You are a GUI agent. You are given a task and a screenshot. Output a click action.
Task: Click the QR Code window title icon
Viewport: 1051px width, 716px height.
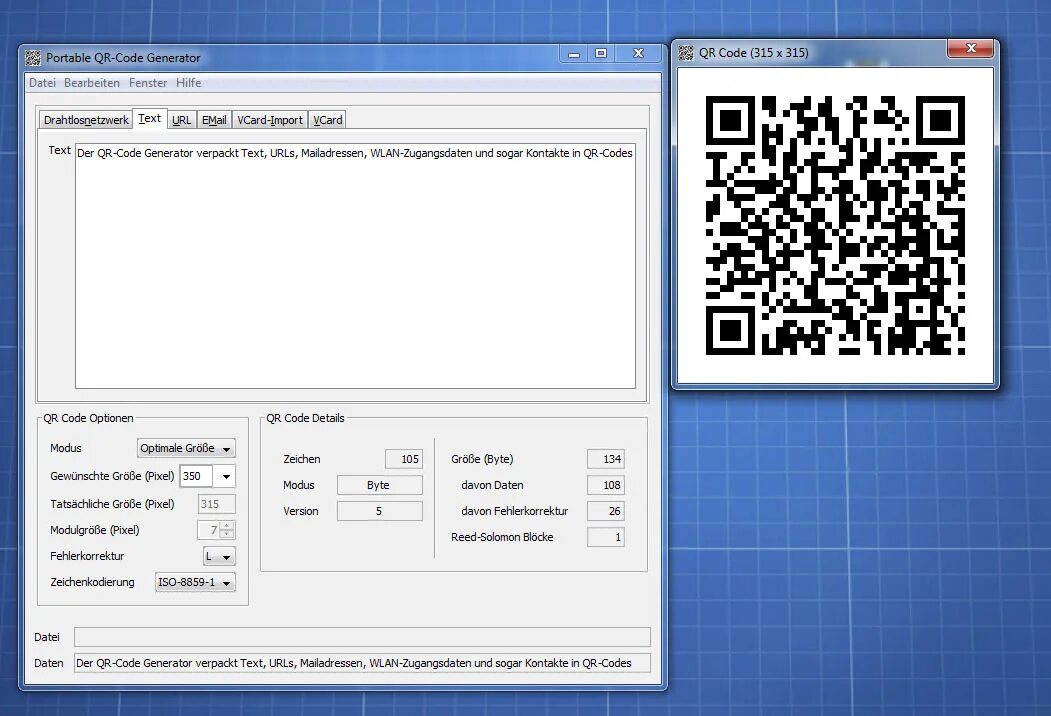point(686,53)
